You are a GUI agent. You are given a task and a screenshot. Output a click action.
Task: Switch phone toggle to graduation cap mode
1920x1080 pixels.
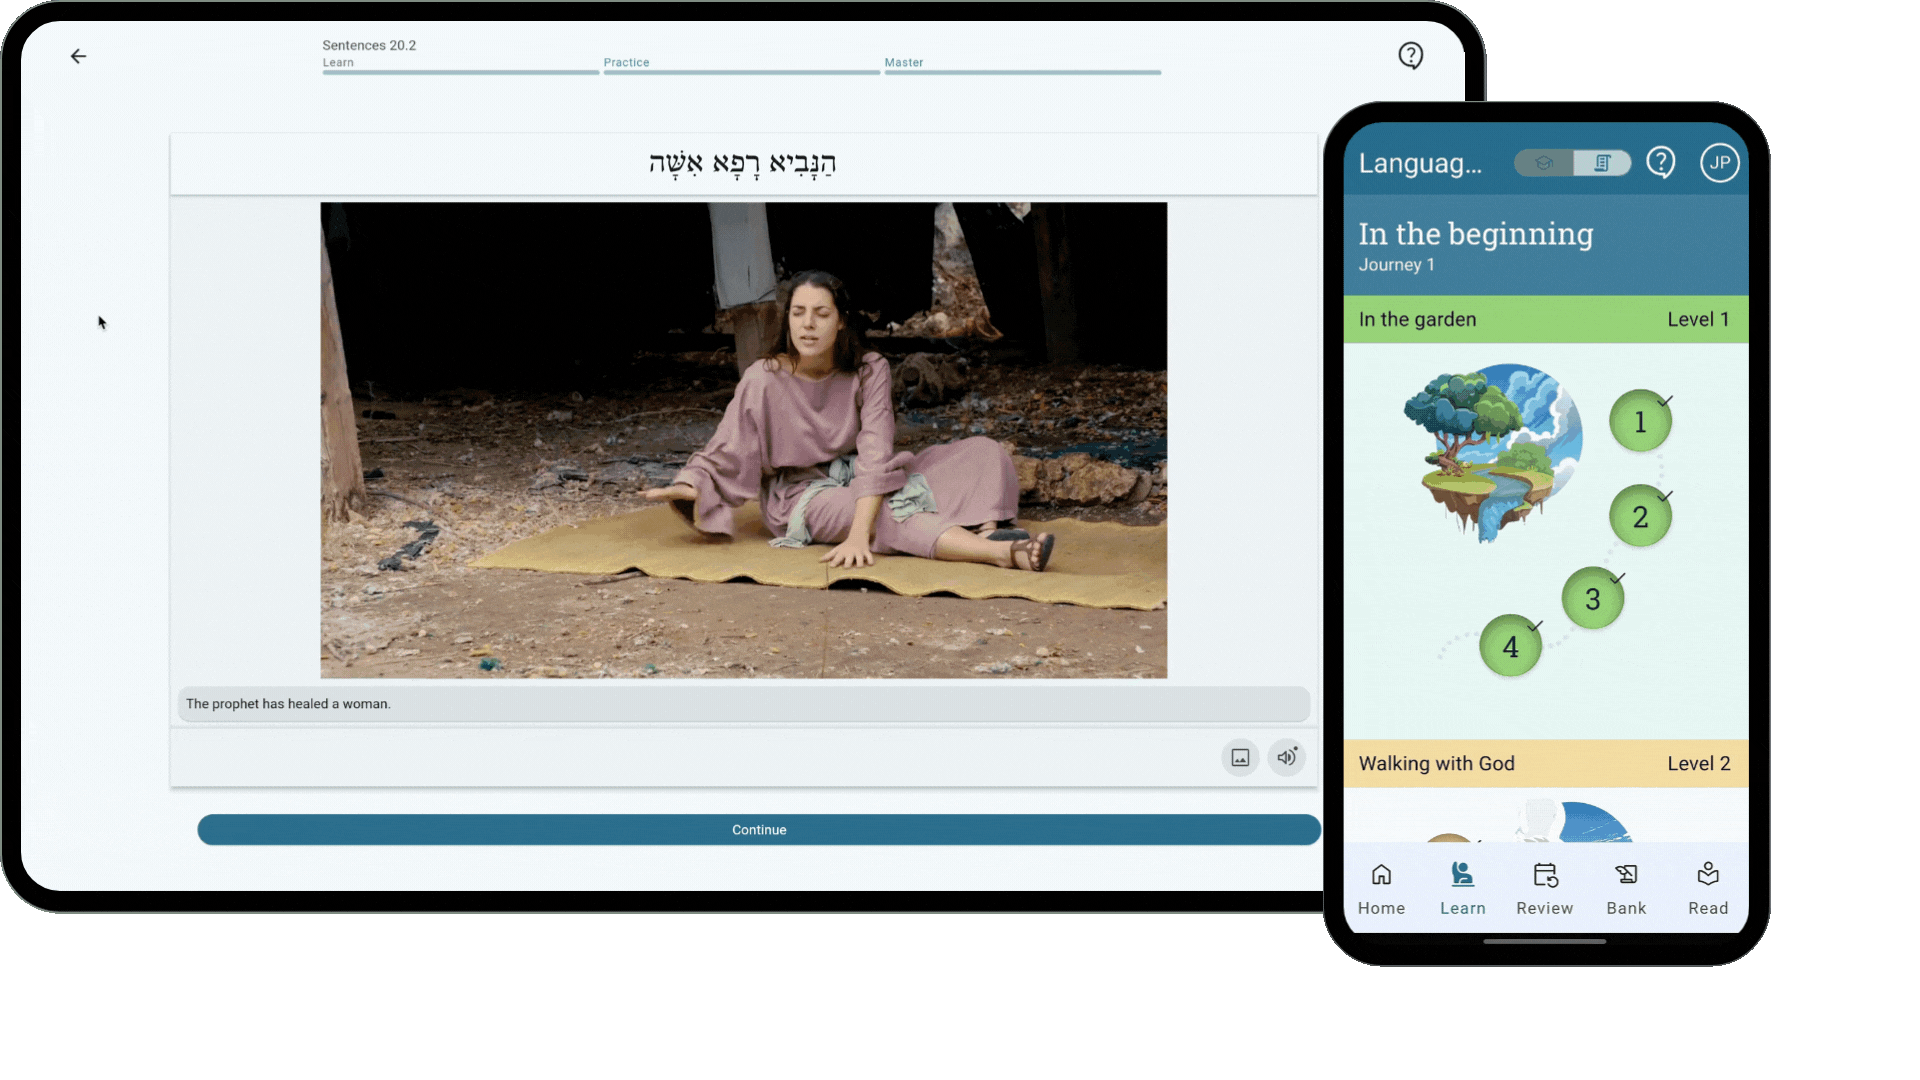point(1544,163)
